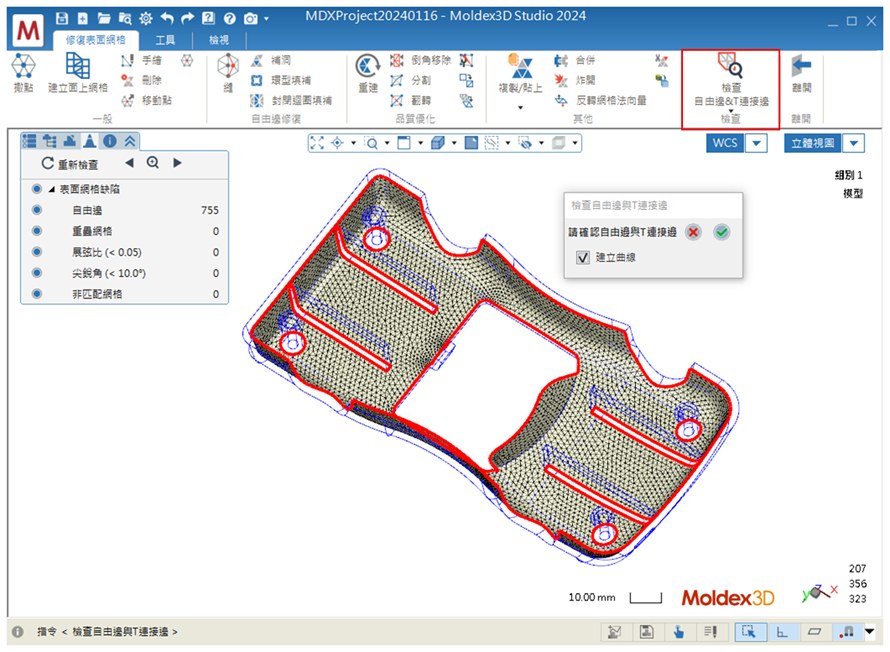Viewport: 890px width, 652px height.
Task: Go to next defect with right arrow
Action: click(x=178, y=163)
